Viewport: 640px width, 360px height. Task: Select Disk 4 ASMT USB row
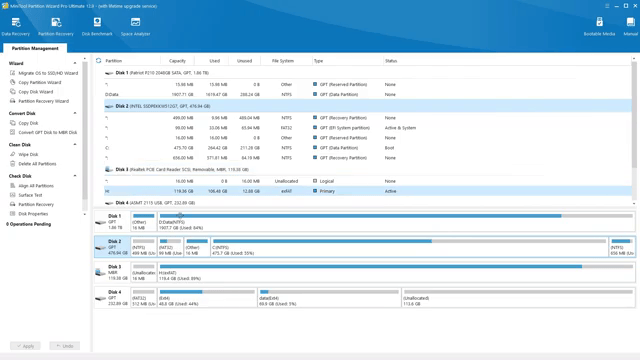tap(367, 202)
